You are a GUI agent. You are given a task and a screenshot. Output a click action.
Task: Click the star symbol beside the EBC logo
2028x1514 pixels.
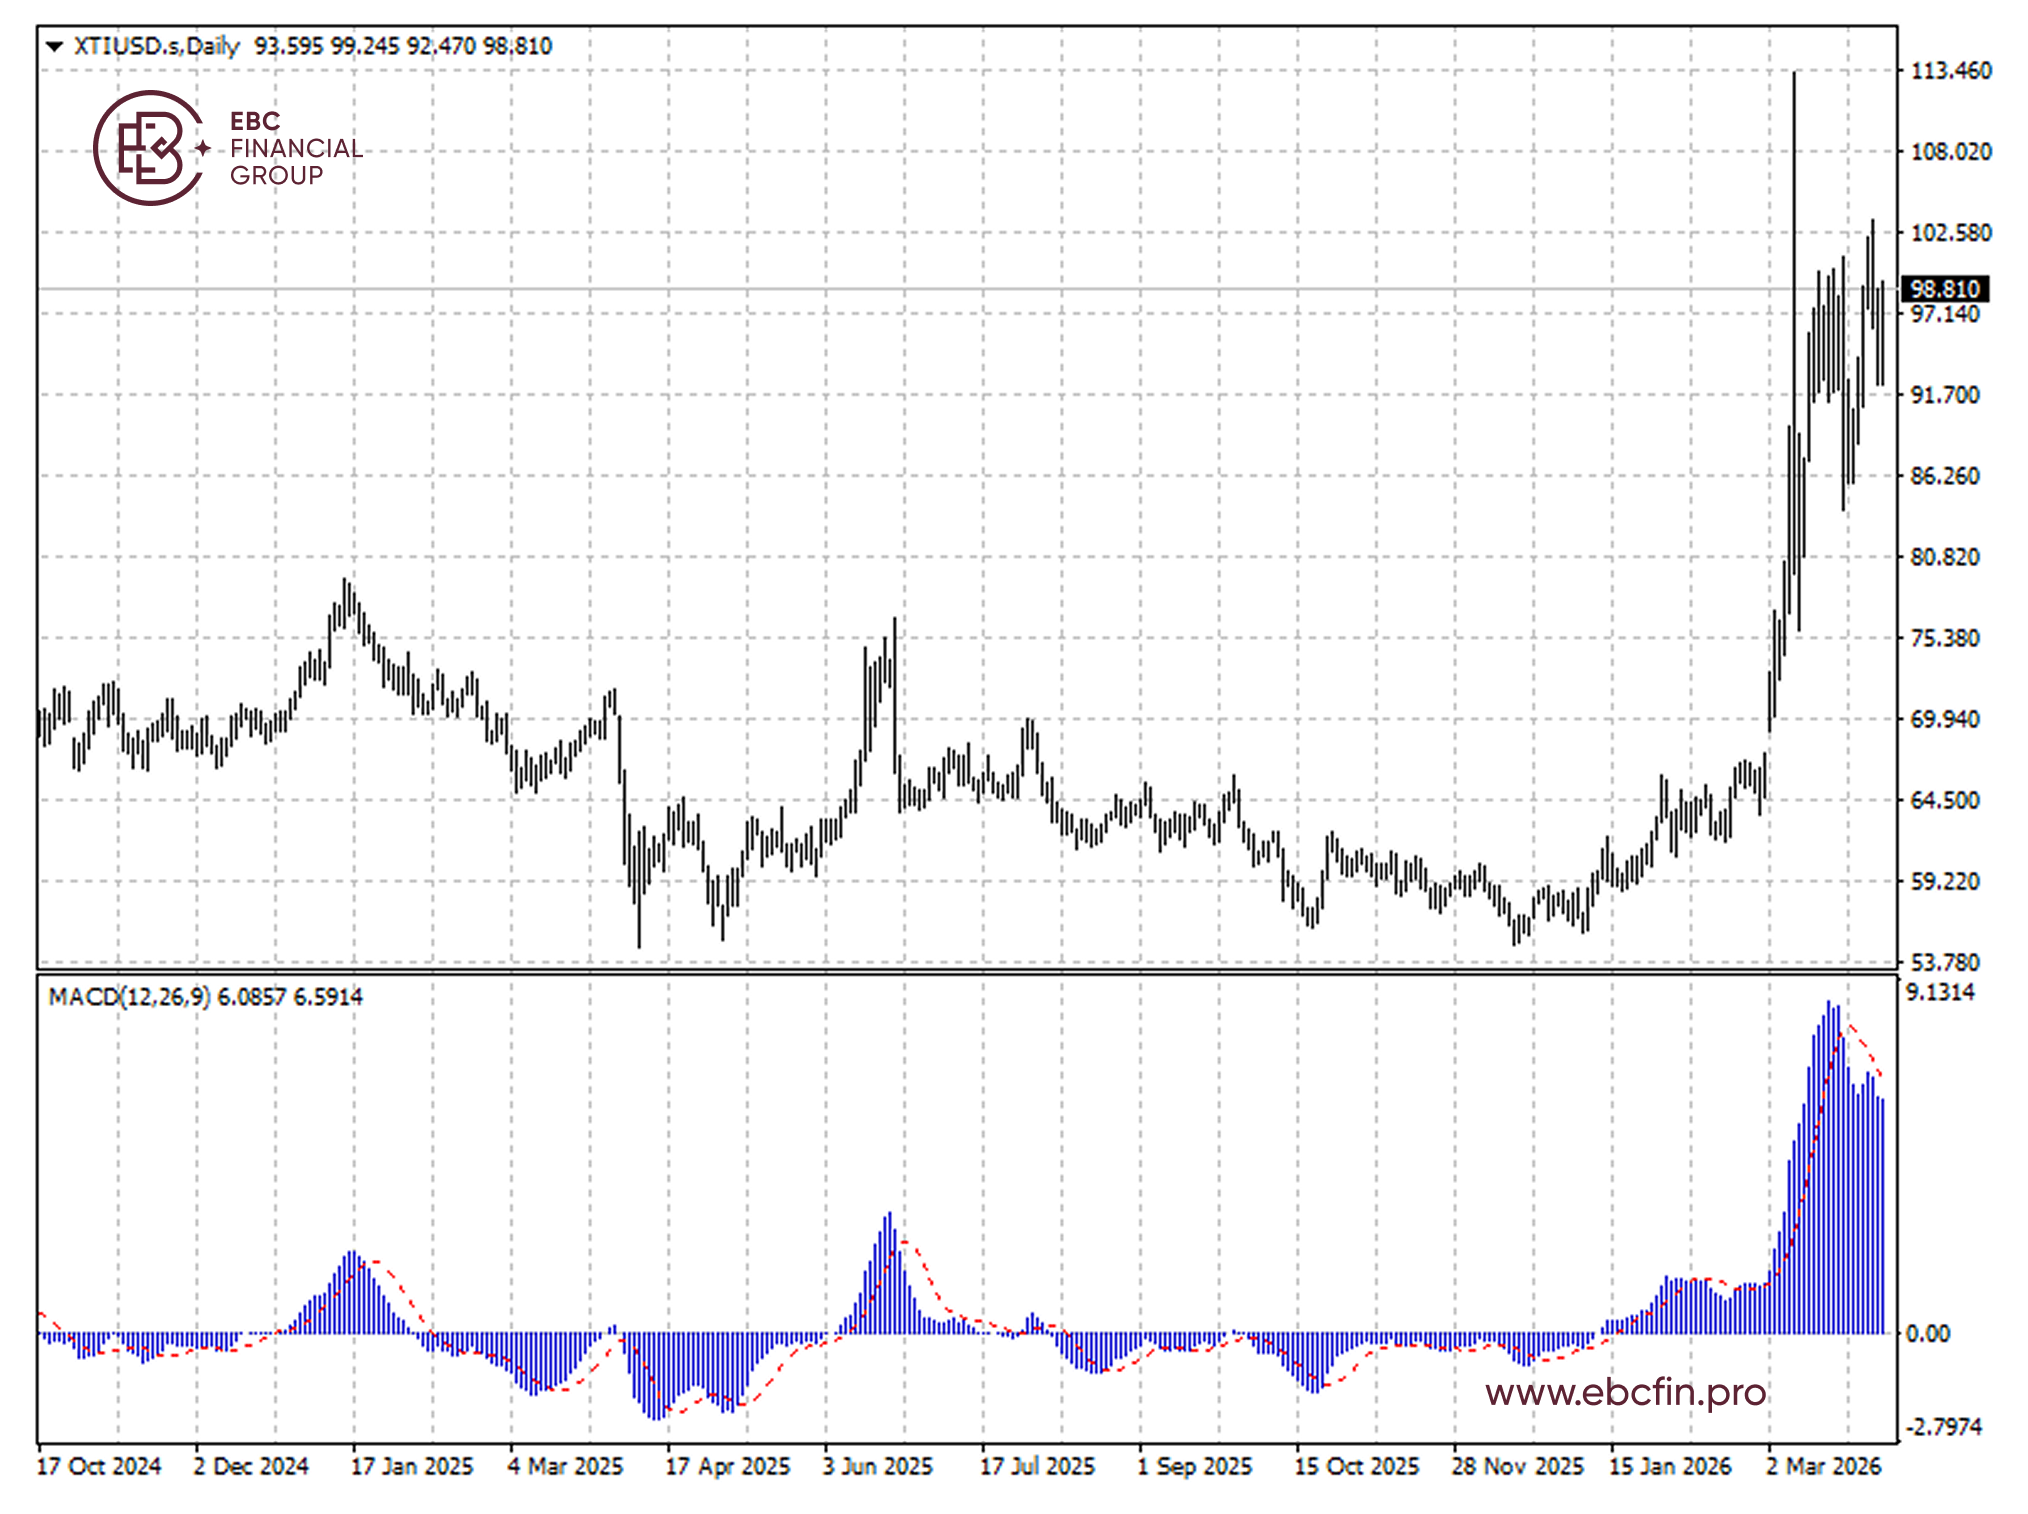[203, 148]
